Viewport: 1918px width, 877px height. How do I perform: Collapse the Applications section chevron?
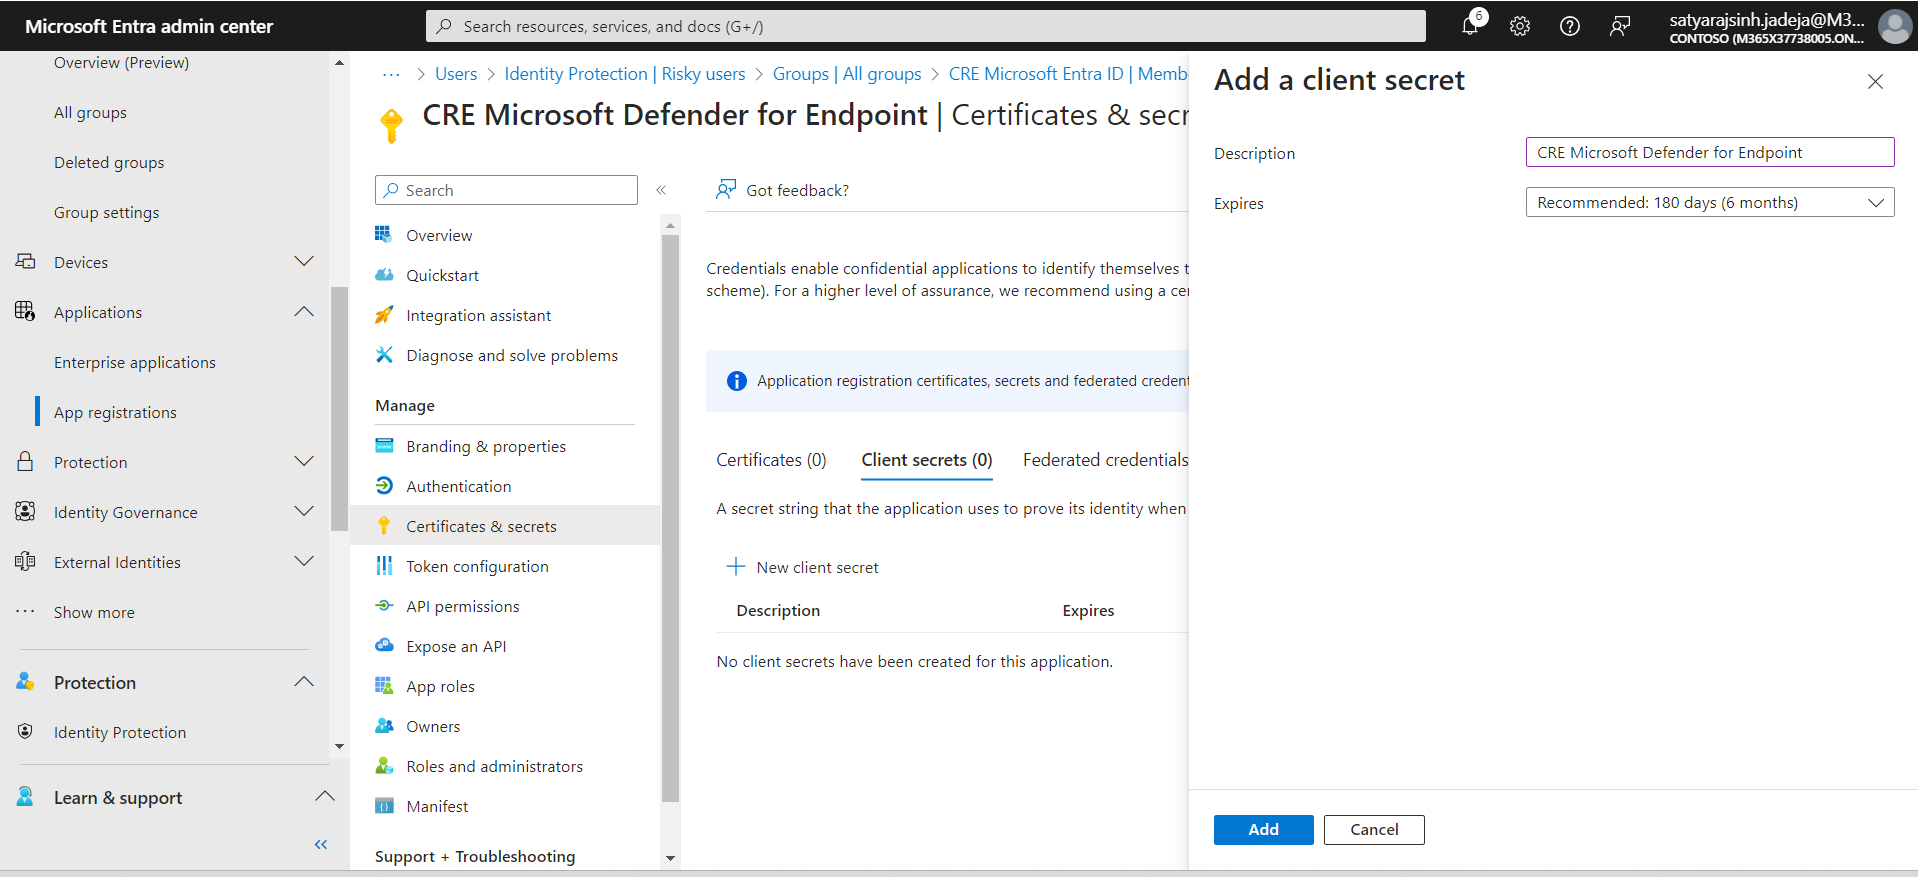(x=304, y=312)
